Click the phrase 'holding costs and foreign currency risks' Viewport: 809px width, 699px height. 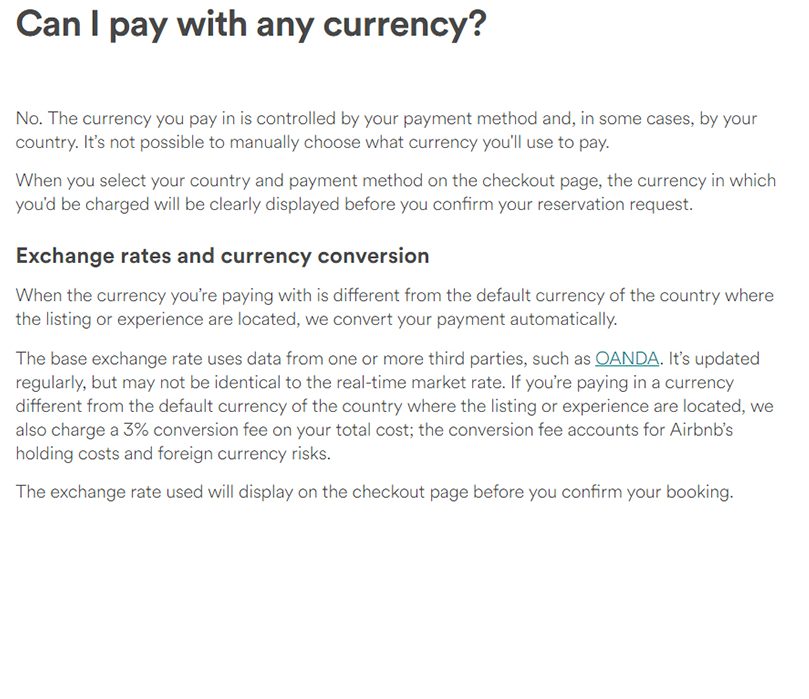point(173,453)
